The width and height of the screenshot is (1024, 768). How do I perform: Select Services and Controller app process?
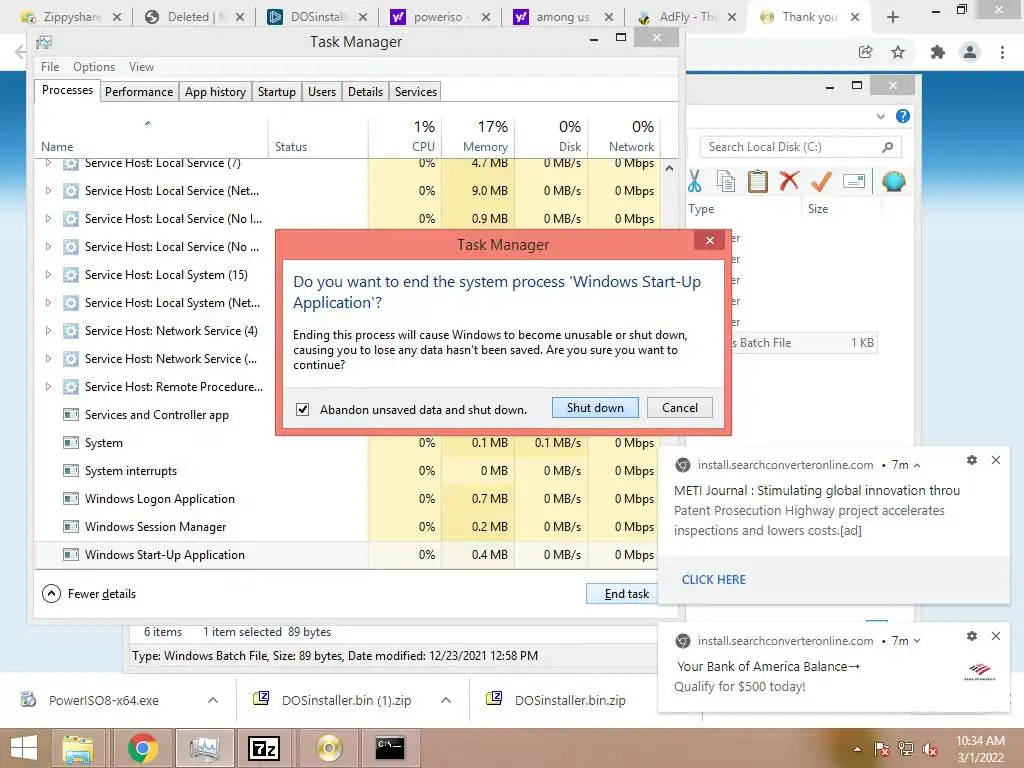point(157,415)
